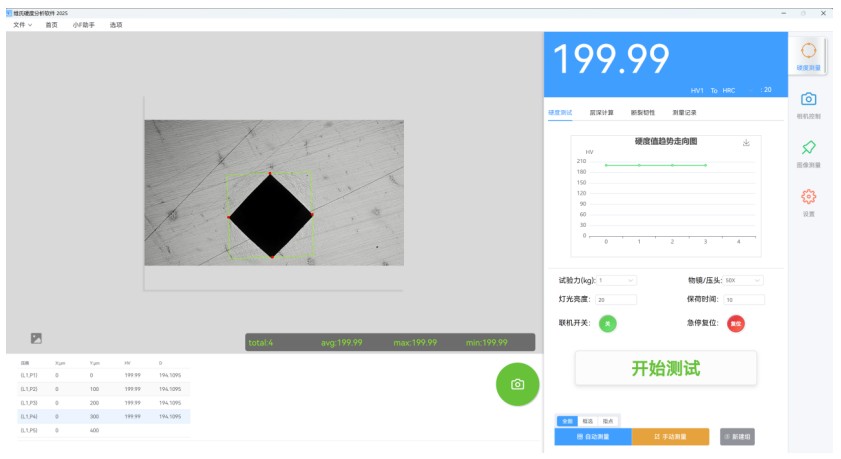Screen dimensions: 841x459
Task: Click the Yμm column header
Action: click(x=95, y=363)
